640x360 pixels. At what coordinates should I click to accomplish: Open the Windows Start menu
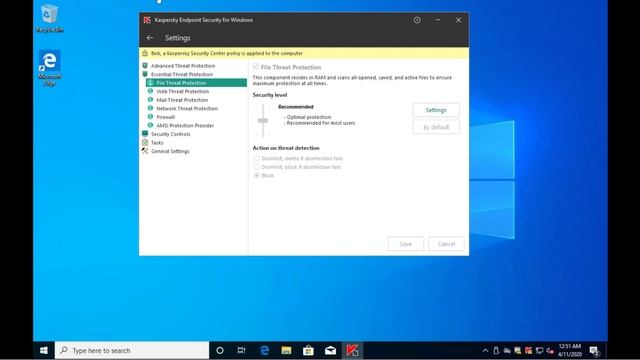click(44, 350)
